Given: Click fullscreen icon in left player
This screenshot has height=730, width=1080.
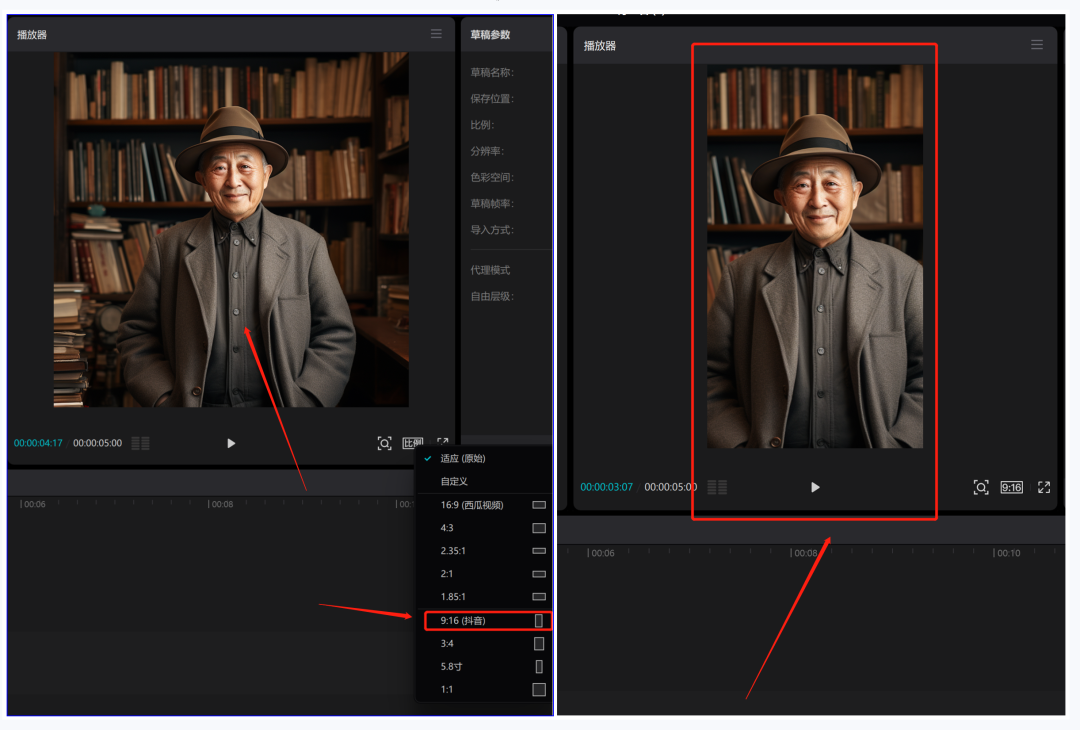Looking at the screenshot, I should click(x=443, y=443).
